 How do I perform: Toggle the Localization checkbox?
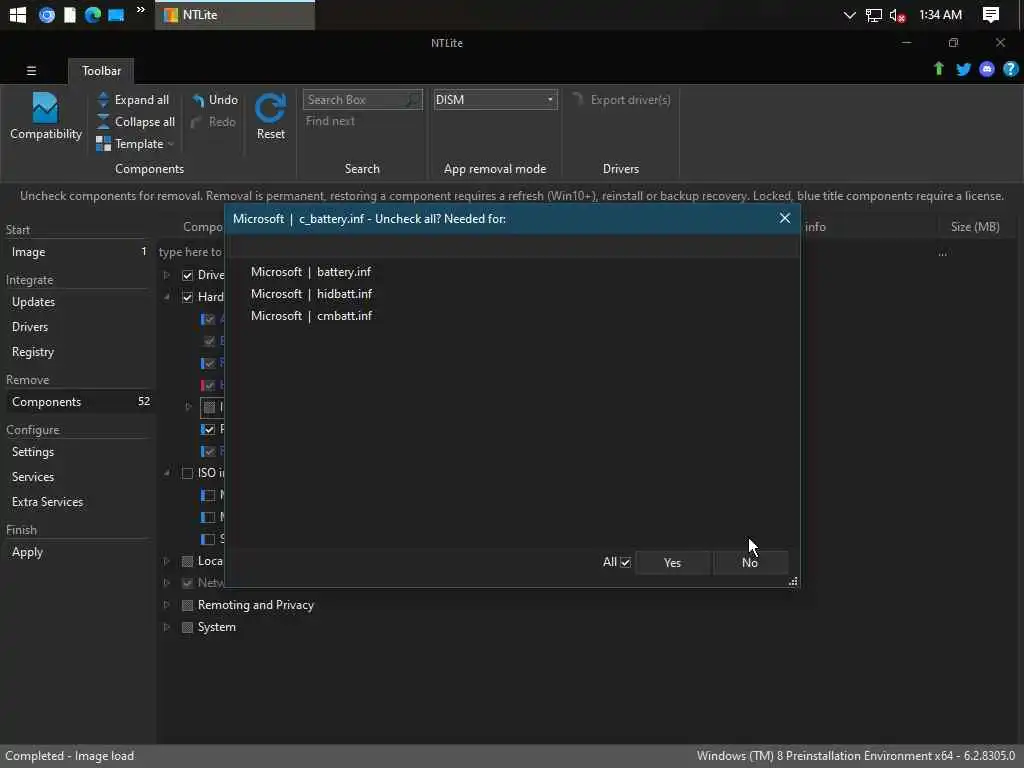pyautogui.click(x=187, y=561)
